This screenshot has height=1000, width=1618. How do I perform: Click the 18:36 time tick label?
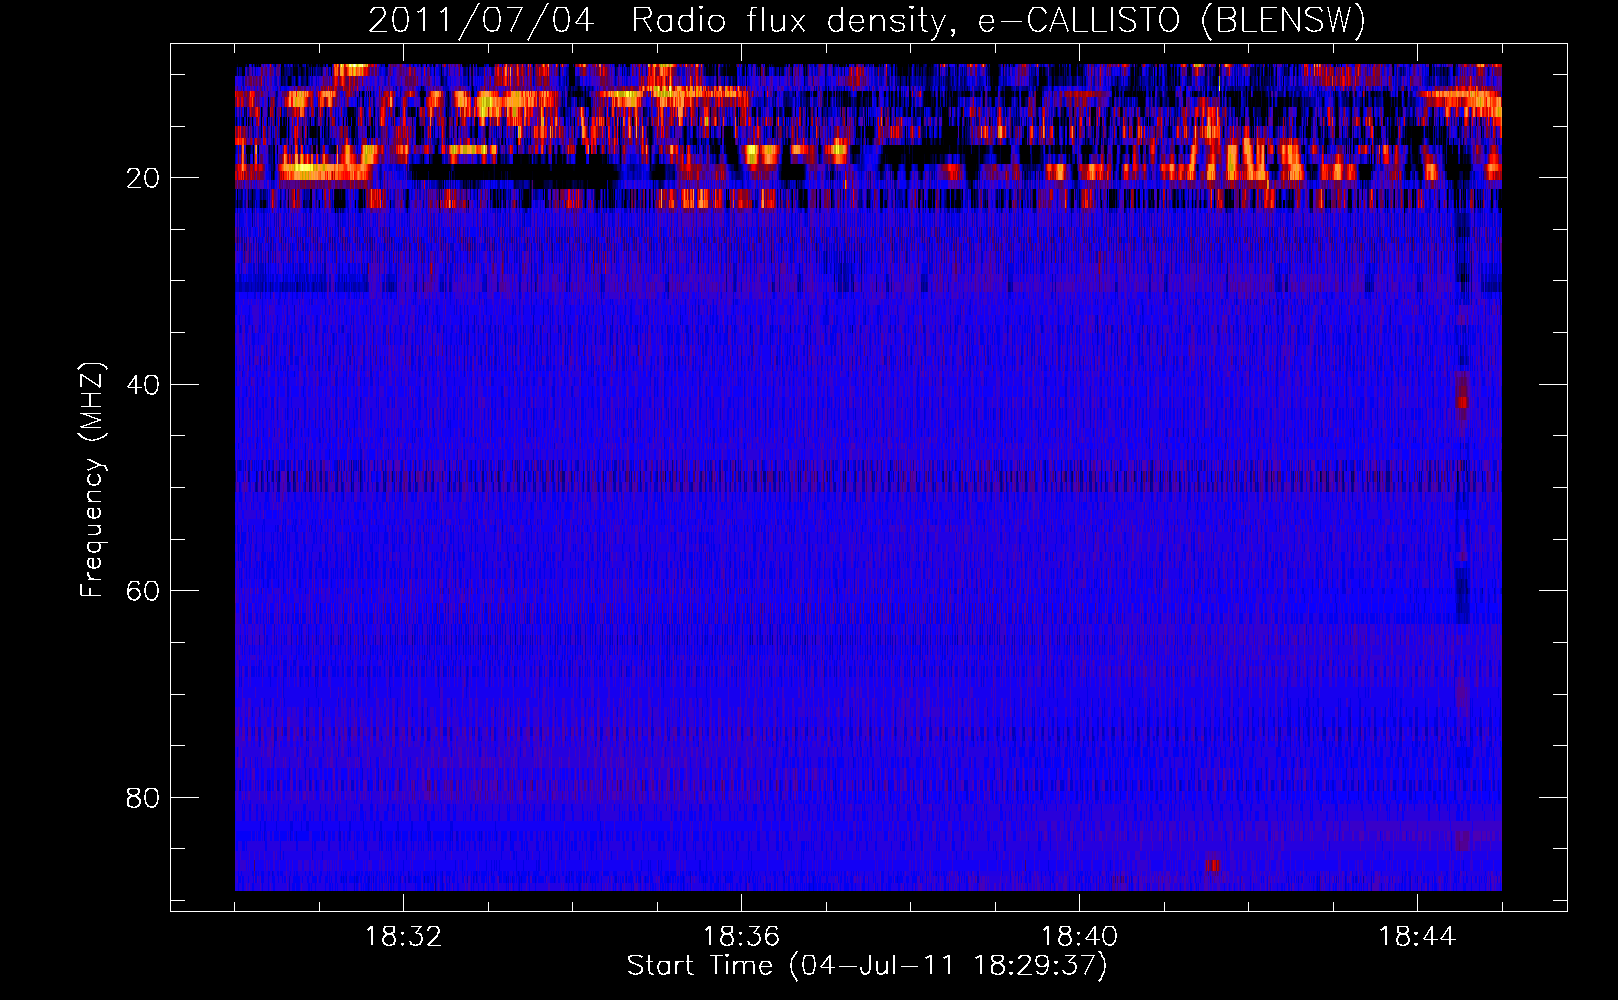click(x=741, y=937)
